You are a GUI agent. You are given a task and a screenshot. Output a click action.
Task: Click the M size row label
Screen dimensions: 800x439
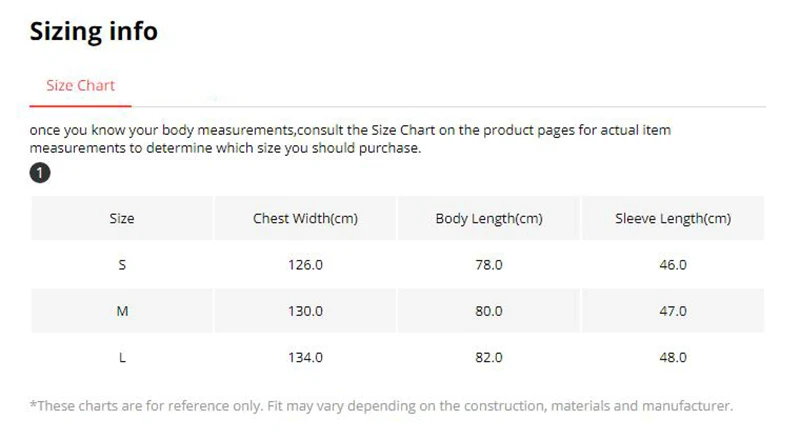(x=122, y=311)
